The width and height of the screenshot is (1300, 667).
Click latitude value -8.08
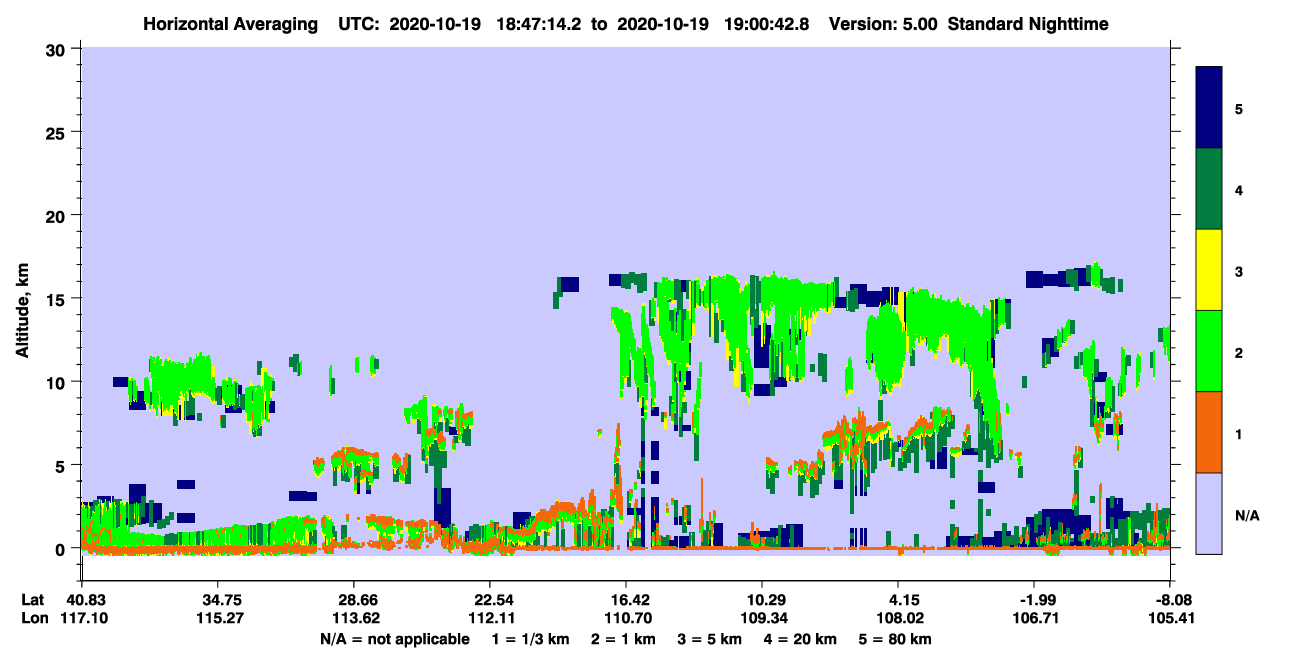click(1170, 600)
